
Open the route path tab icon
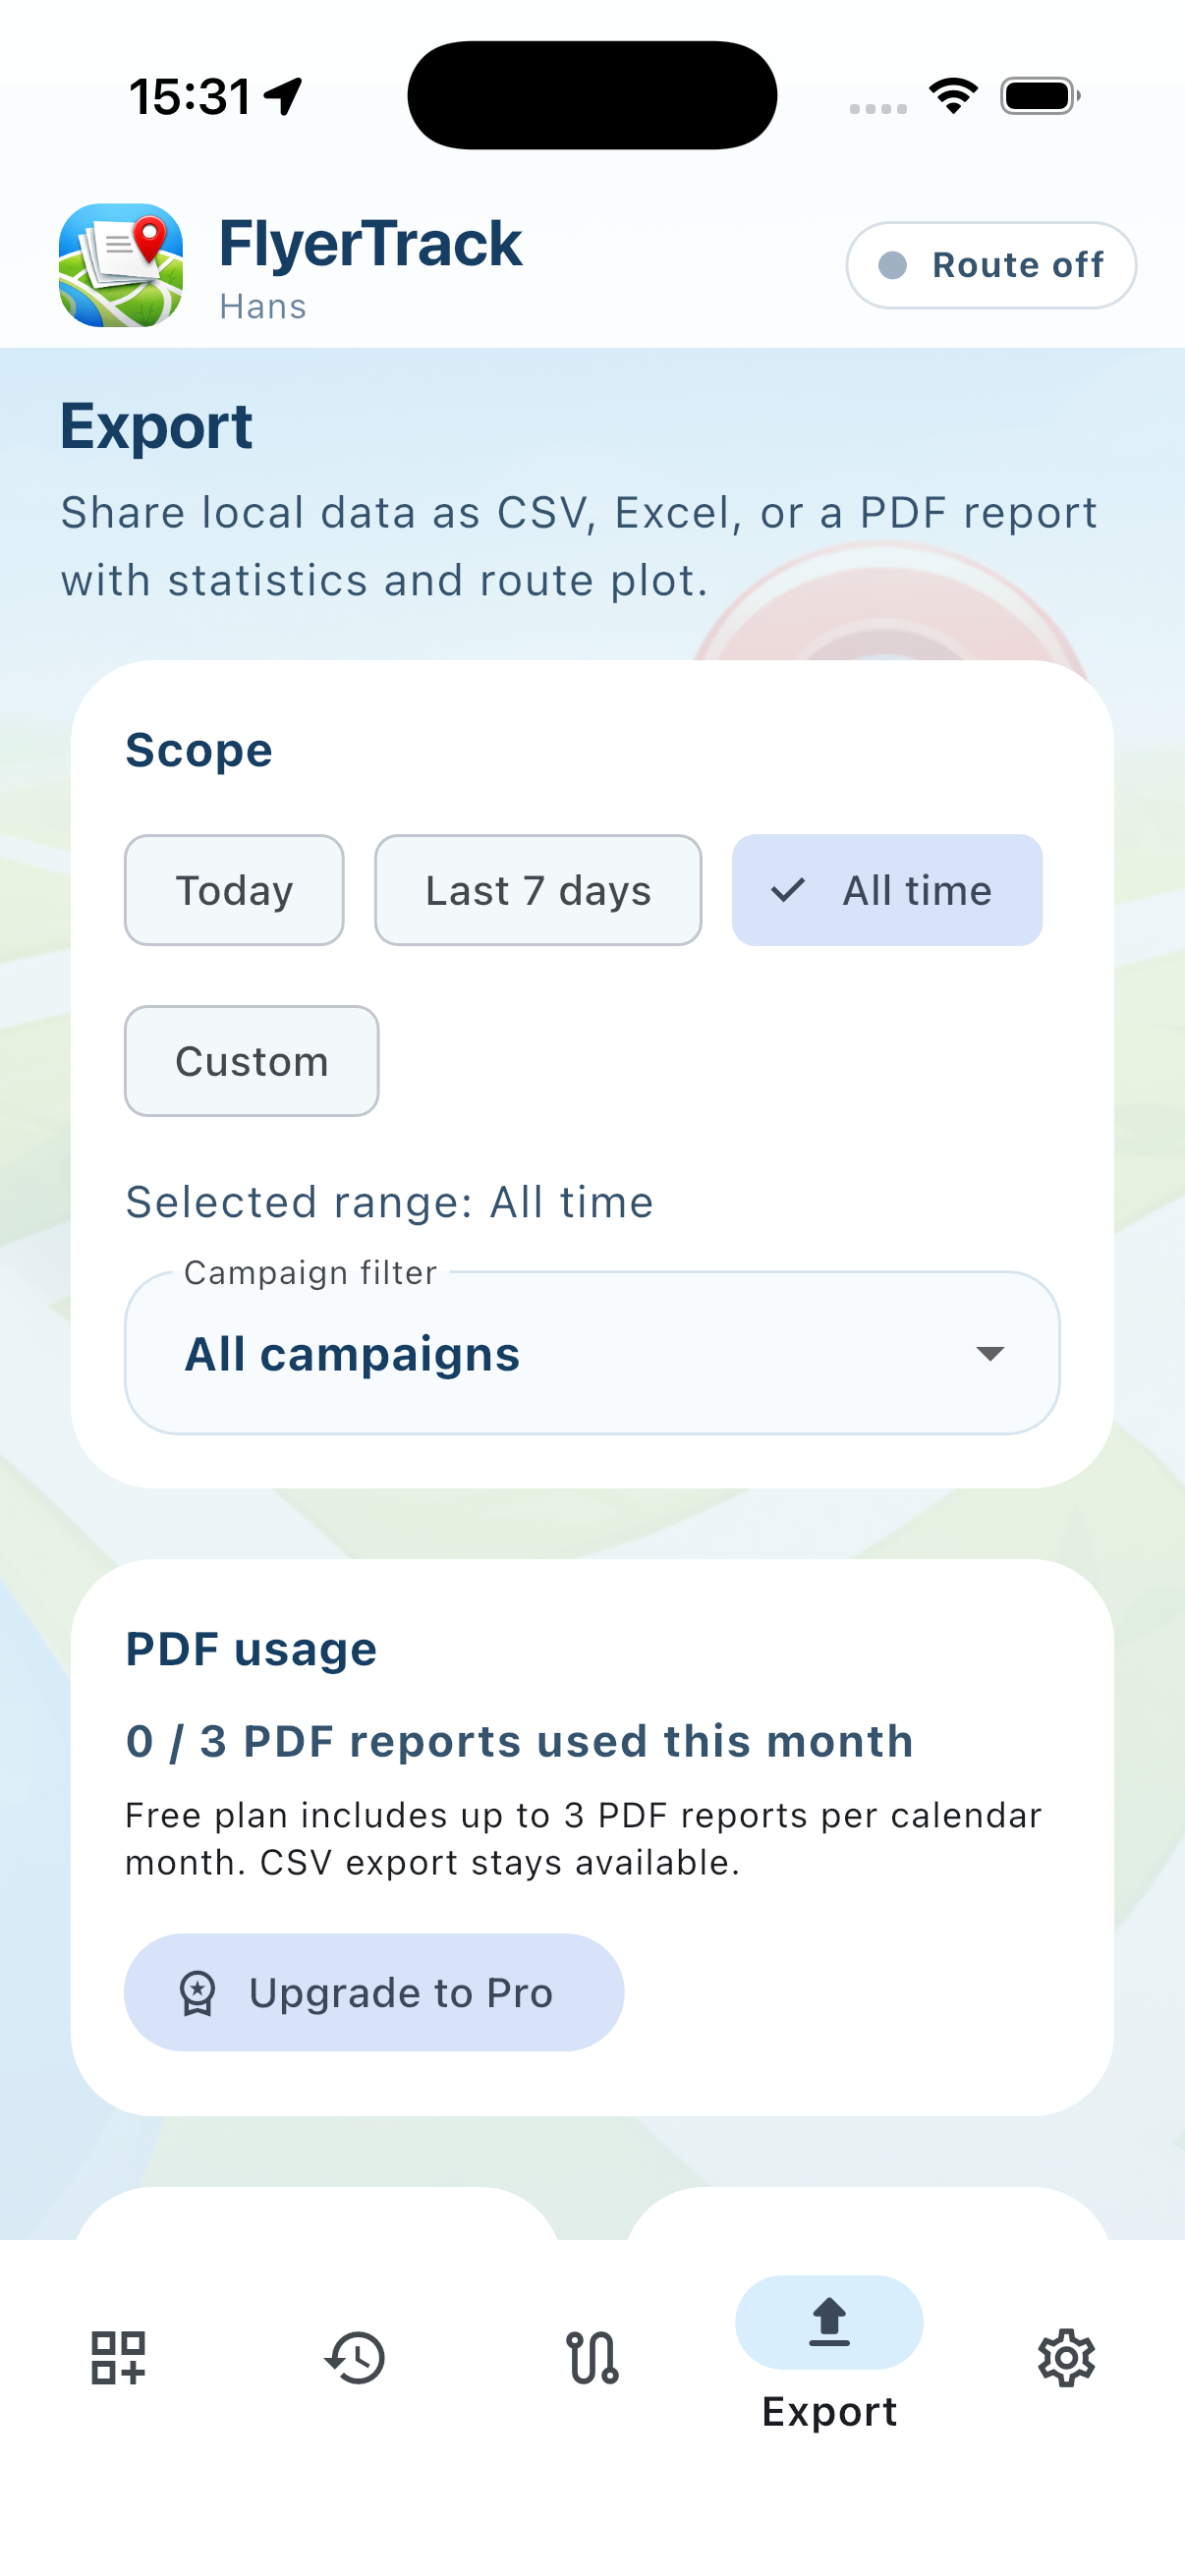click(592, 2357)
